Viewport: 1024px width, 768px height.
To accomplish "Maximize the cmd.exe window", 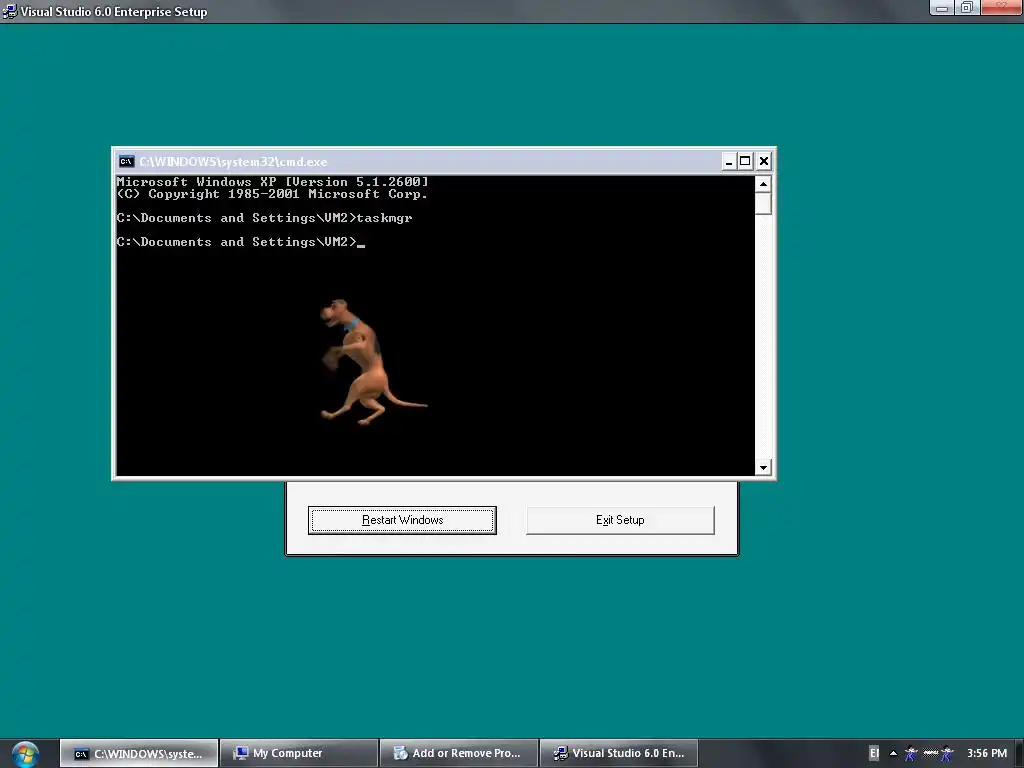I will coord(745,161).
